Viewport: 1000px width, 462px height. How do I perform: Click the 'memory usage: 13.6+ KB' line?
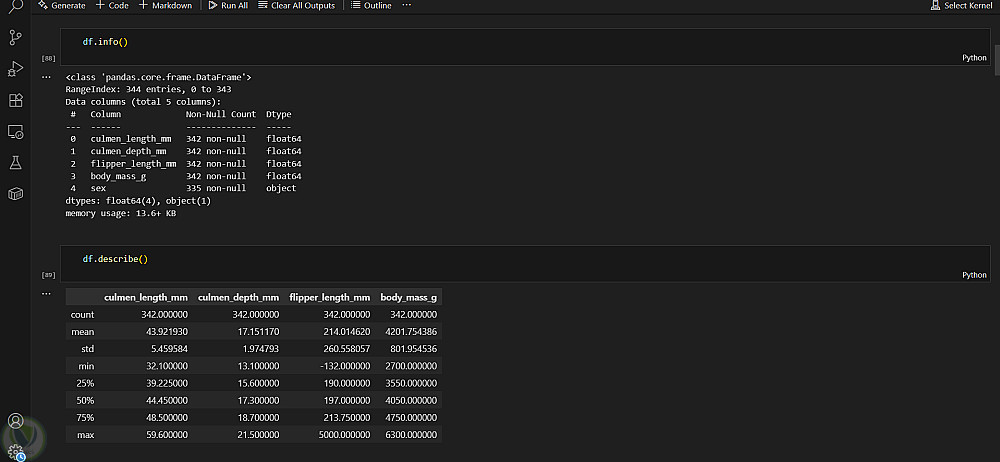121,213
